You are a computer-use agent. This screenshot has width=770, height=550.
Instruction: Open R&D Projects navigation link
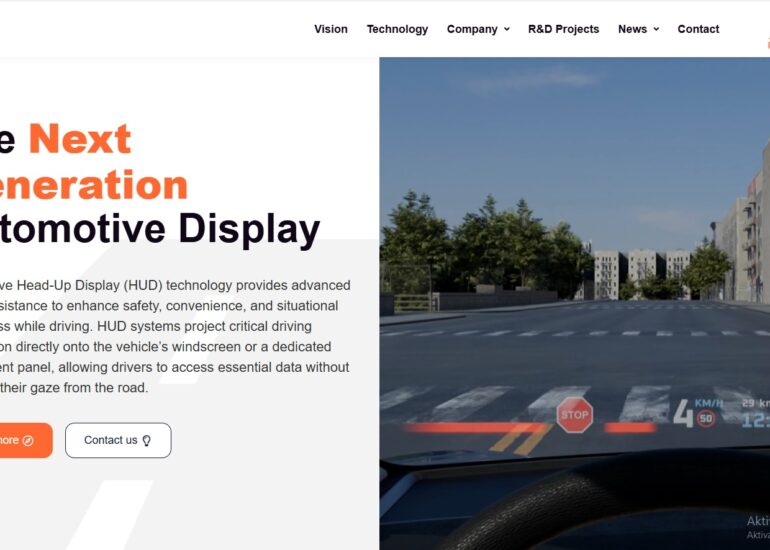(x=563, y=29)
